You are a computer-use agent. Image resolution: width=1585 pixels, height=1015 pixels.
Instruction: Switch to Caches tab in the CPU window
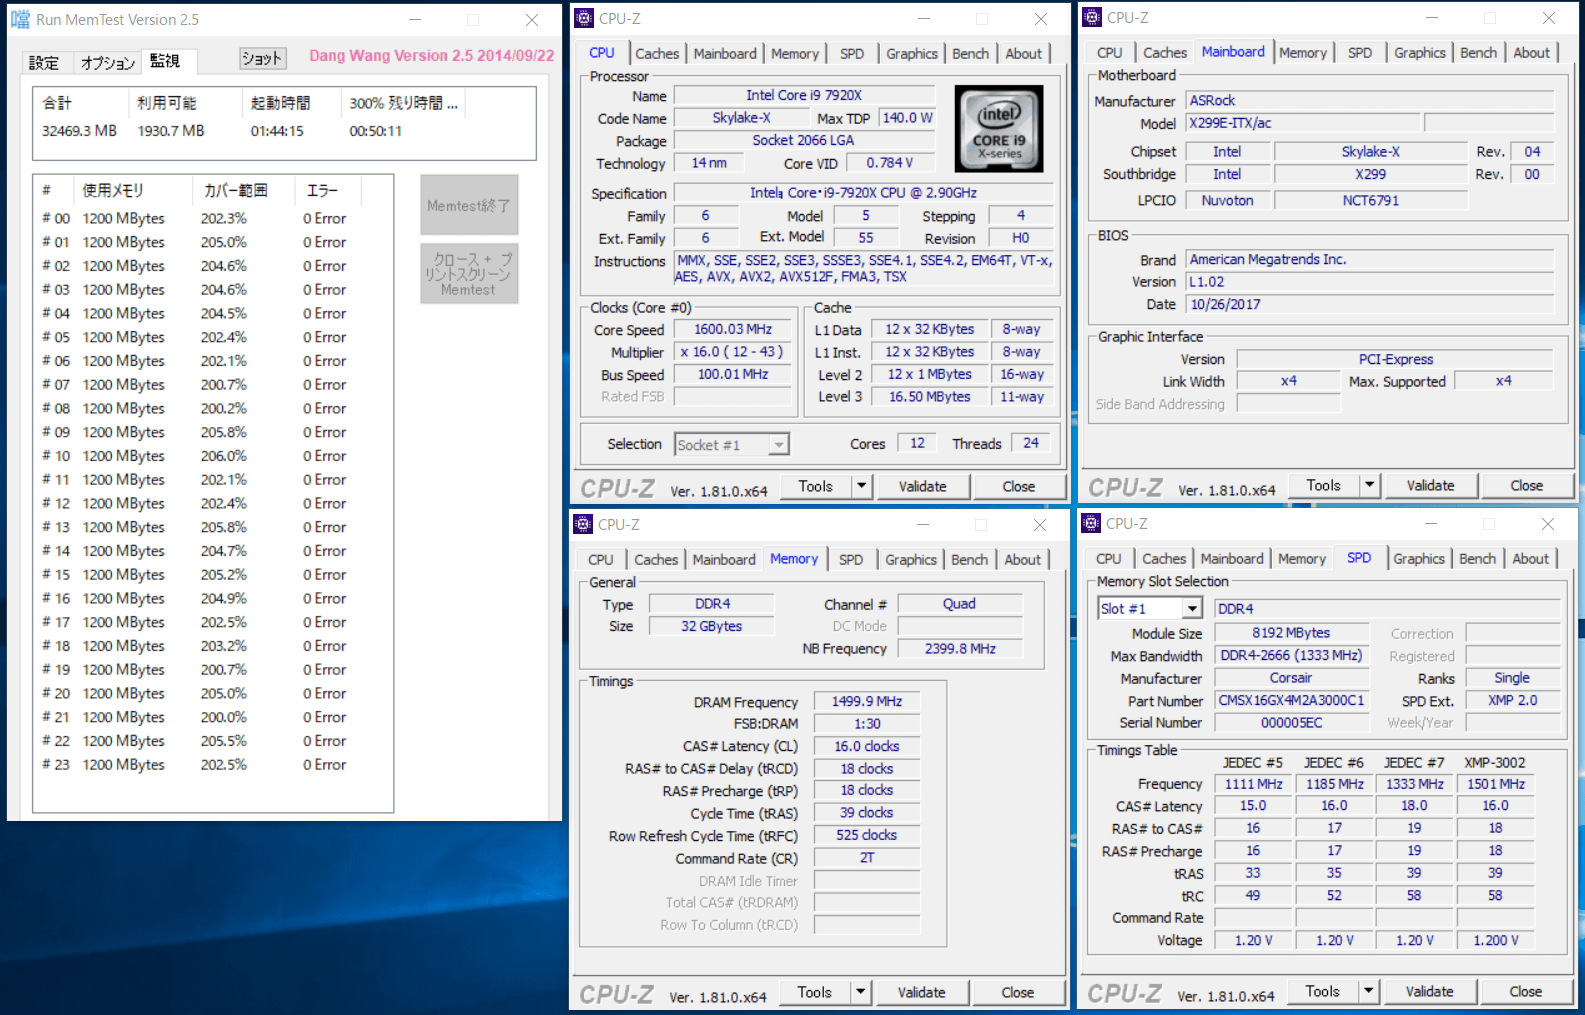(x=656, y=54)
